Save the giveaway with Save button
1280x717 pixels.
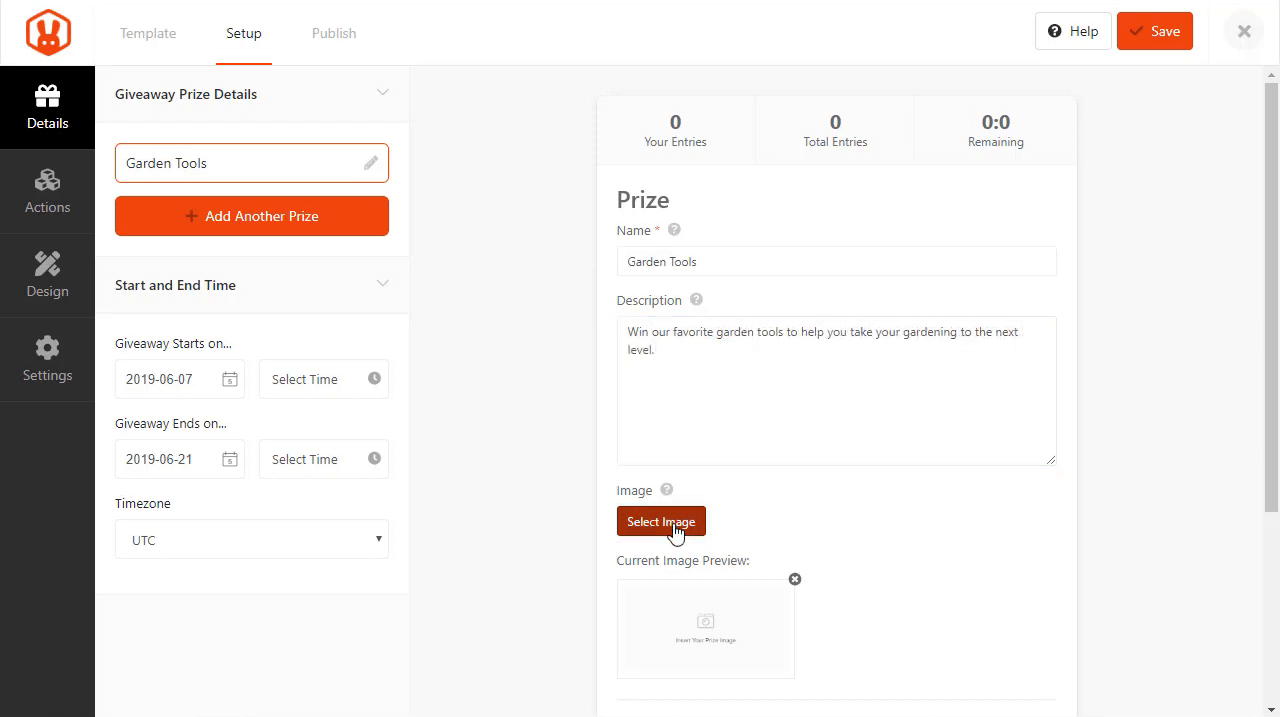click(1154, 31)
